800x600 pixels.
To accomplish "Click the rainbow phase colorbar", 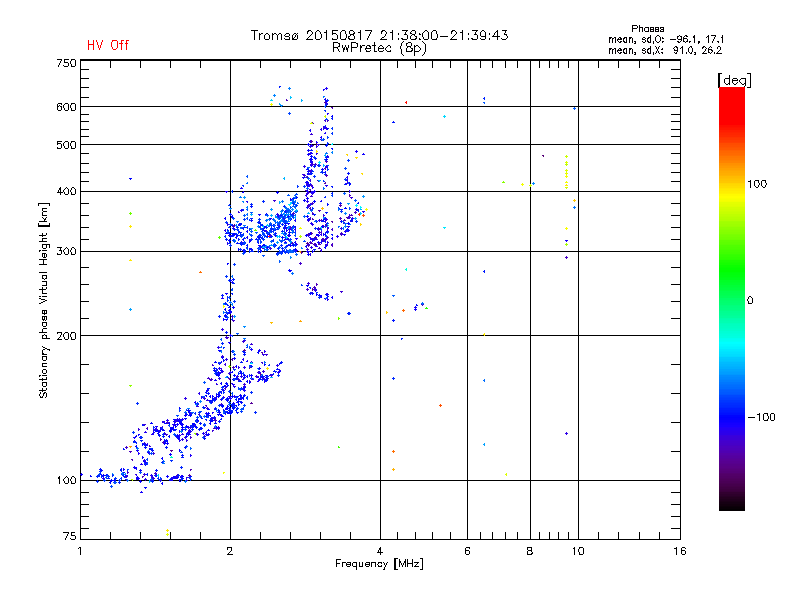I will pos(732,298).
